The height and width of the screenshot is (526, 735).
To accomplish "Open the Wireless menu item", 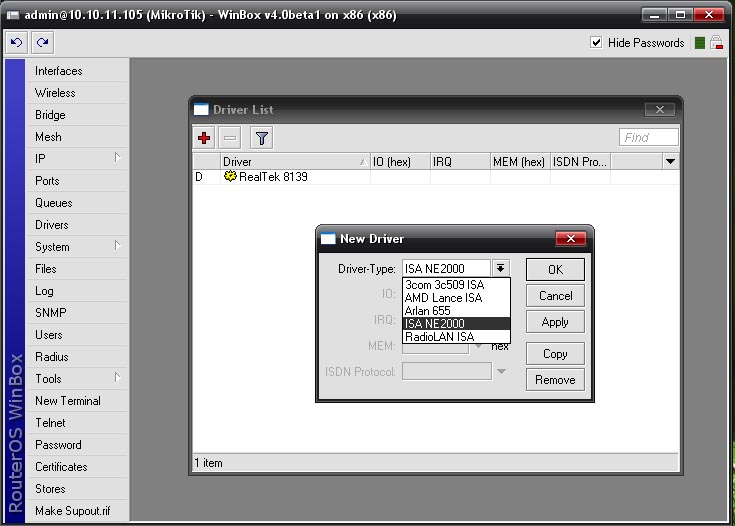I will tap(77, 93).
